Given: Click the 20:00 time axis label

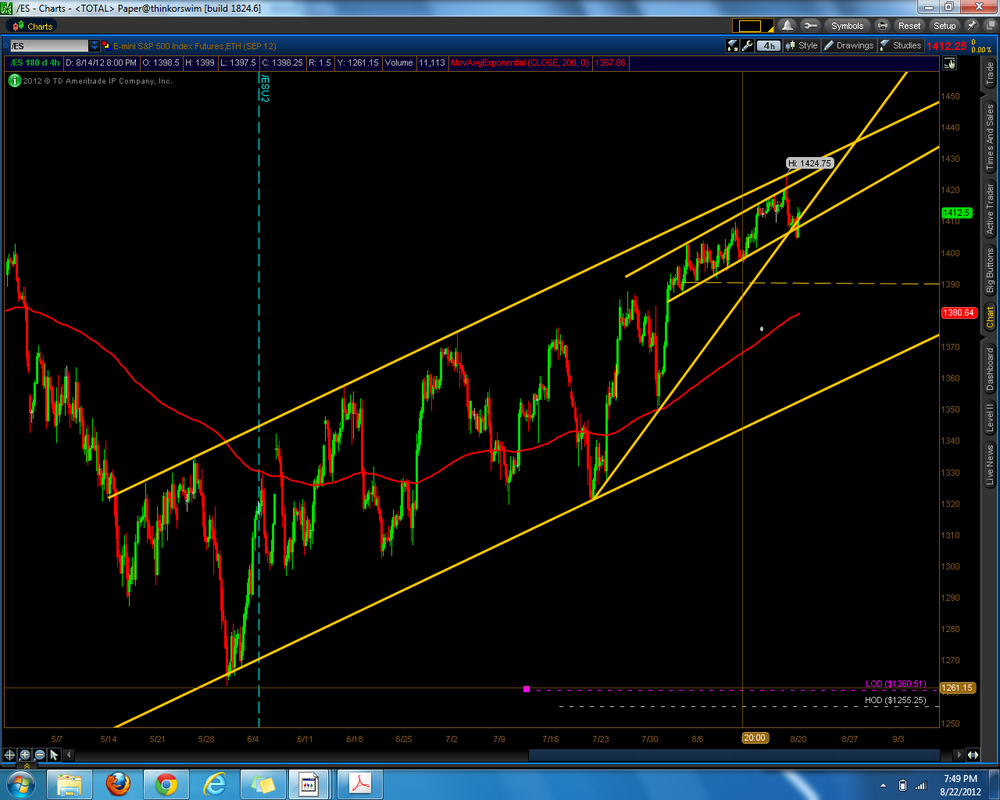Looking at the screenshot, I should (754, 737).
